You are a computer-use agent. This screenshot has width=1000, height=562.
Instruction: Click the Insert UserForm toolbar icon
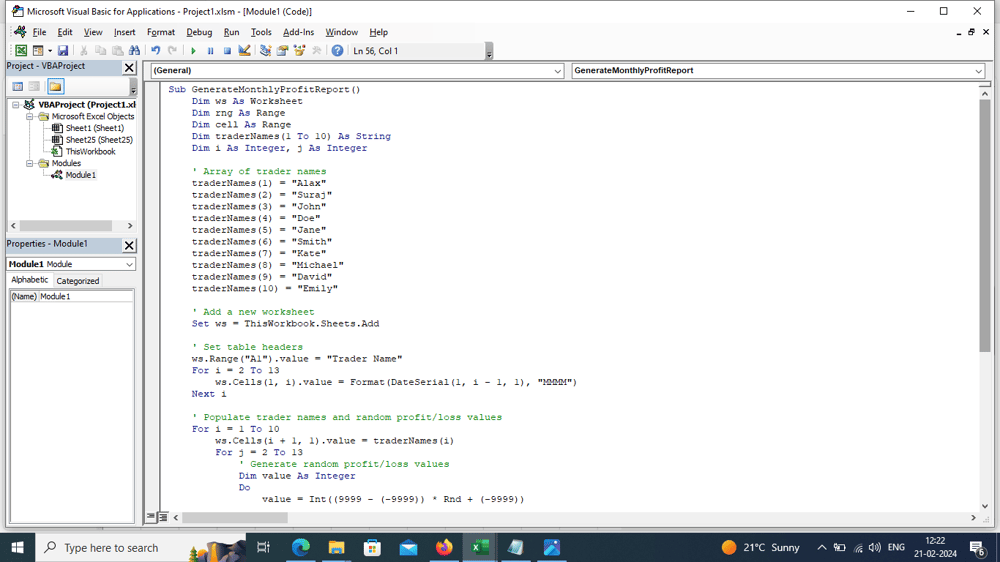pyautogui.click(x=38, y=50)
